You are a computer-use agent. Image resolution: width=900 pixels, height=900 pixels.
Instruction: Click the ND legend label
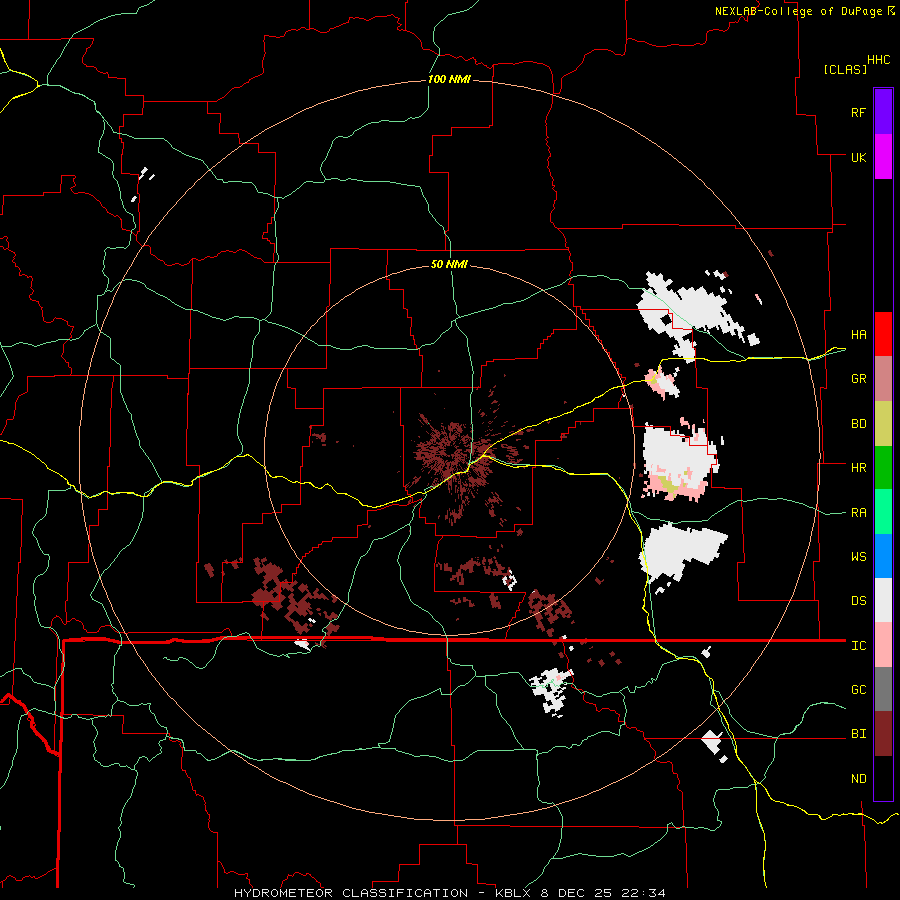tap(858, 778)
